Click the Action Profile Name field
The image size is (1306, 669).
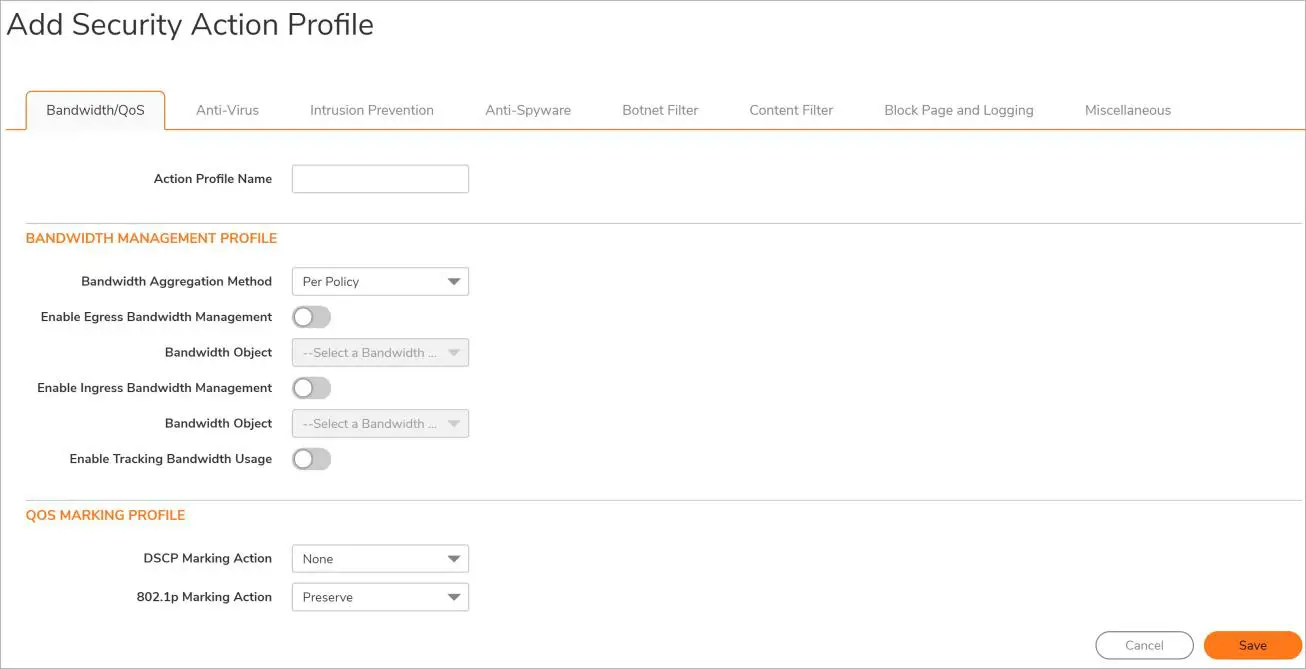click(380, 179)
